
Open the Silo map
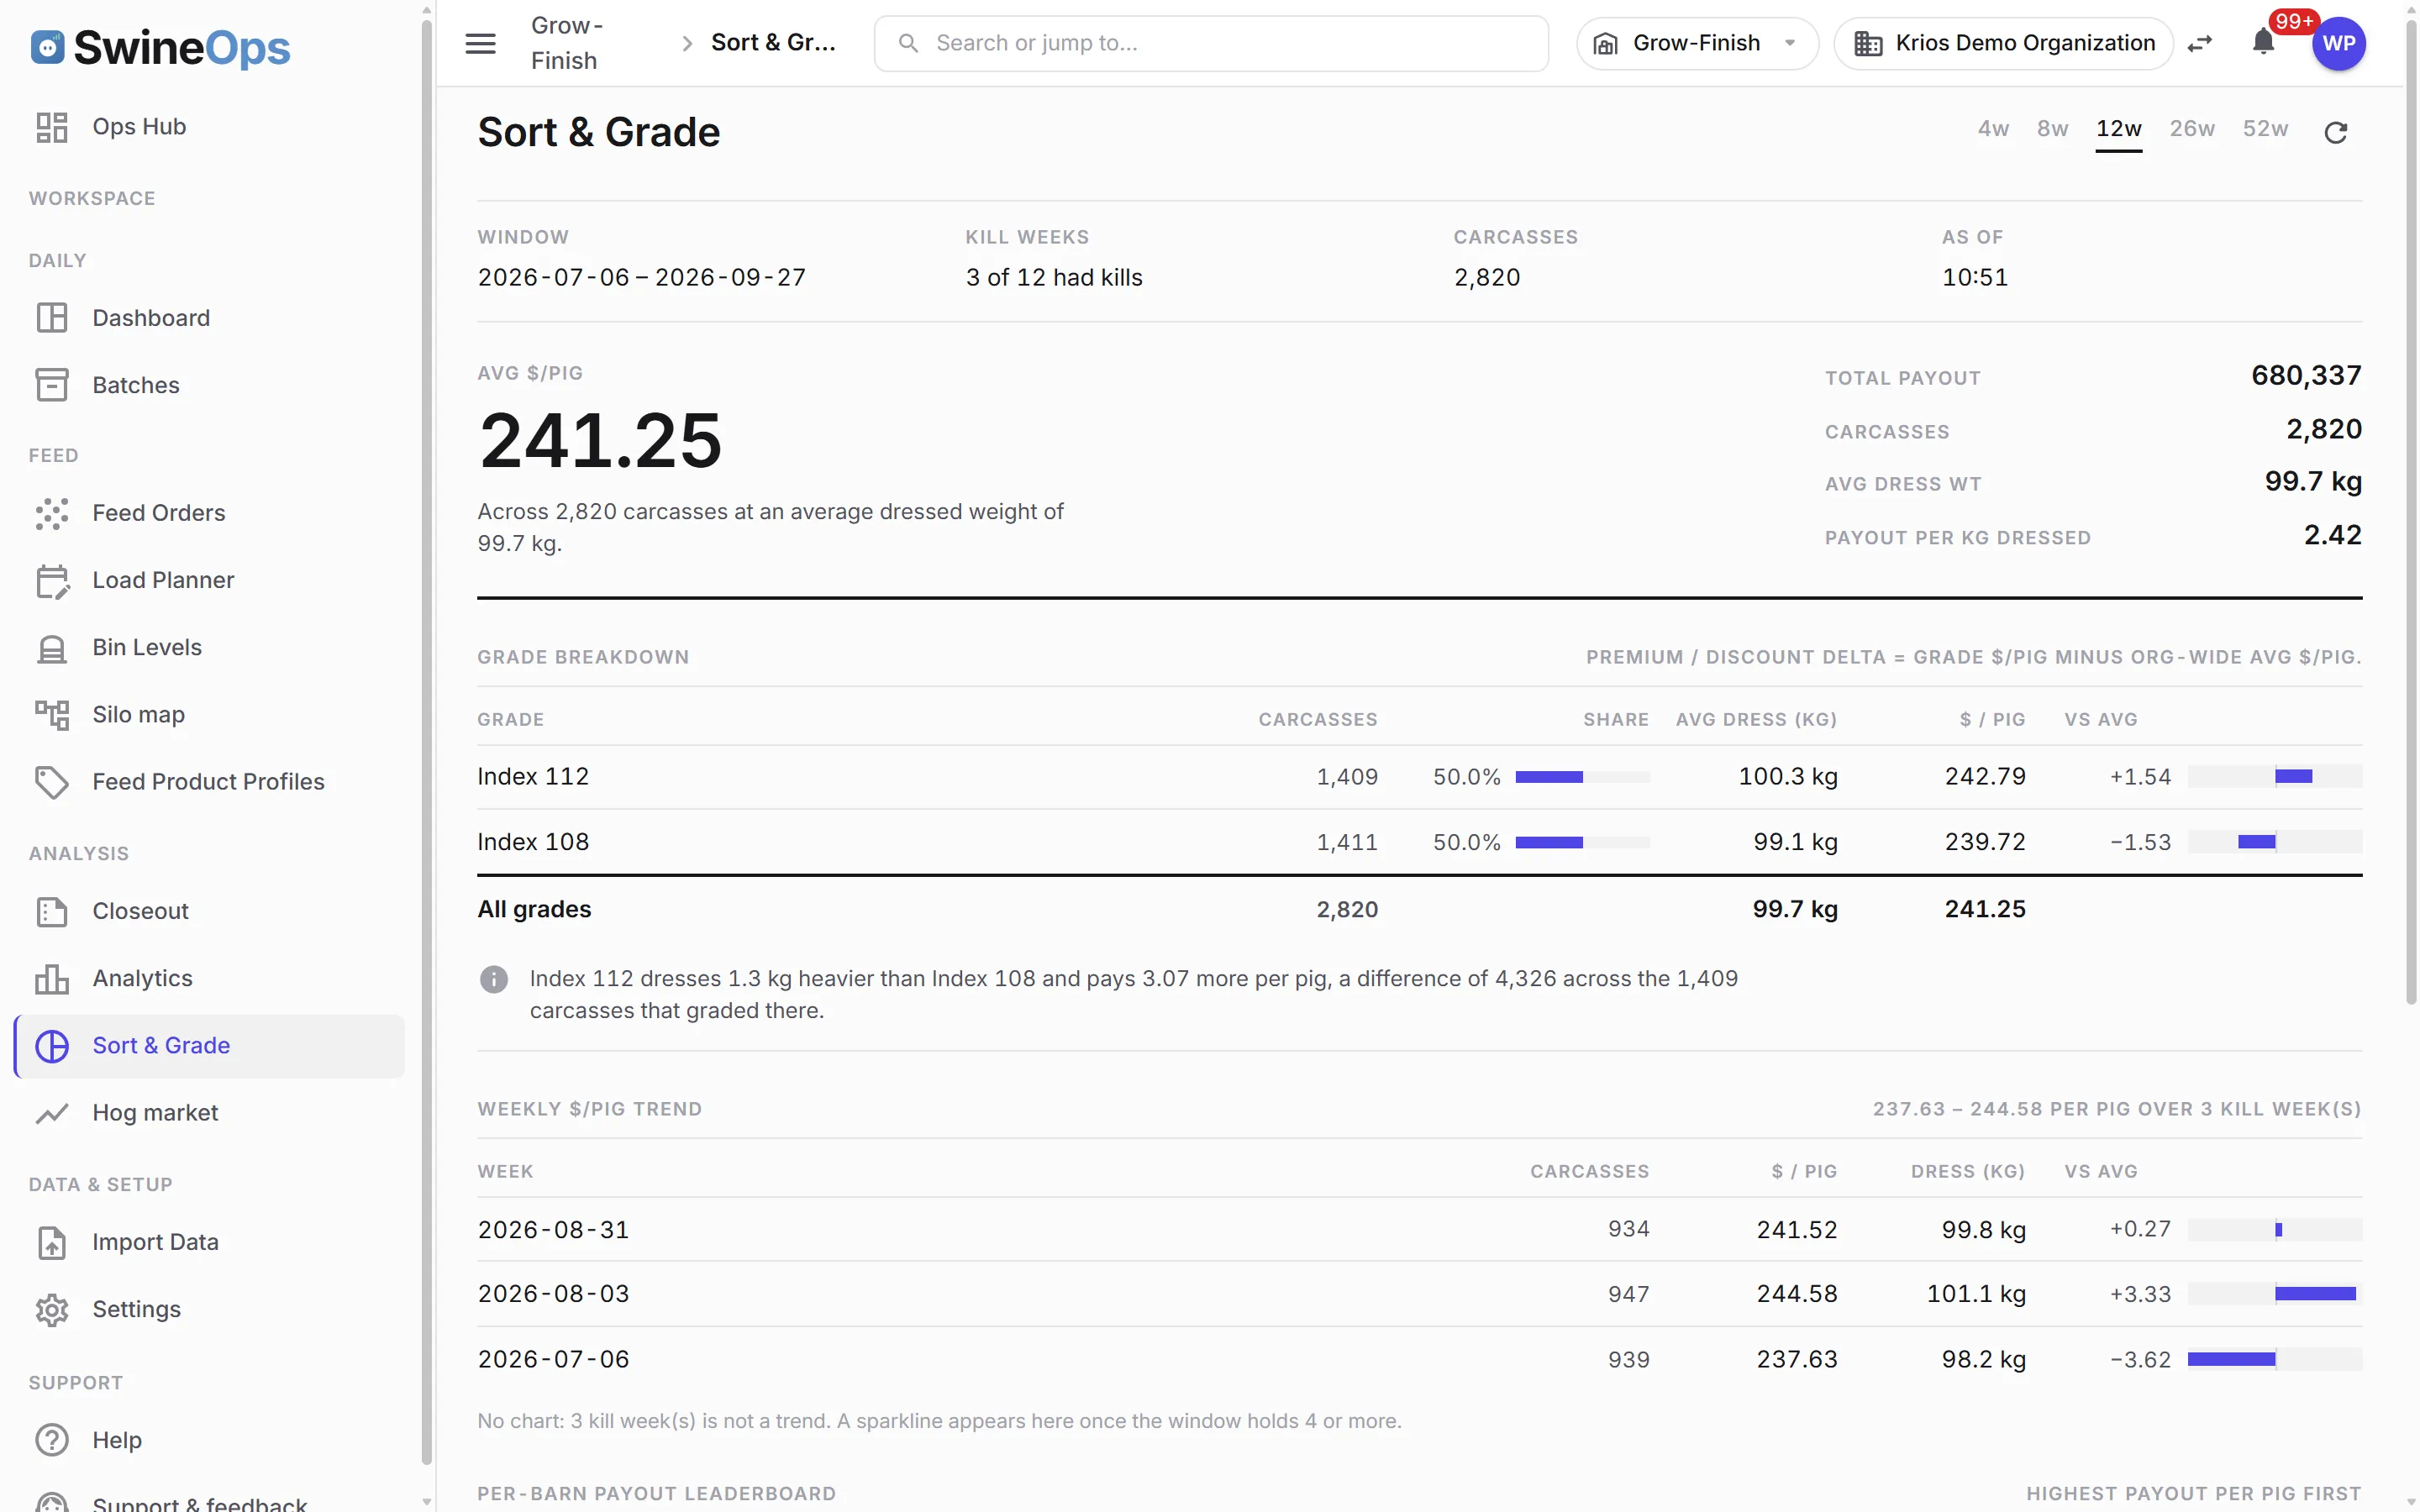(208, 714)
